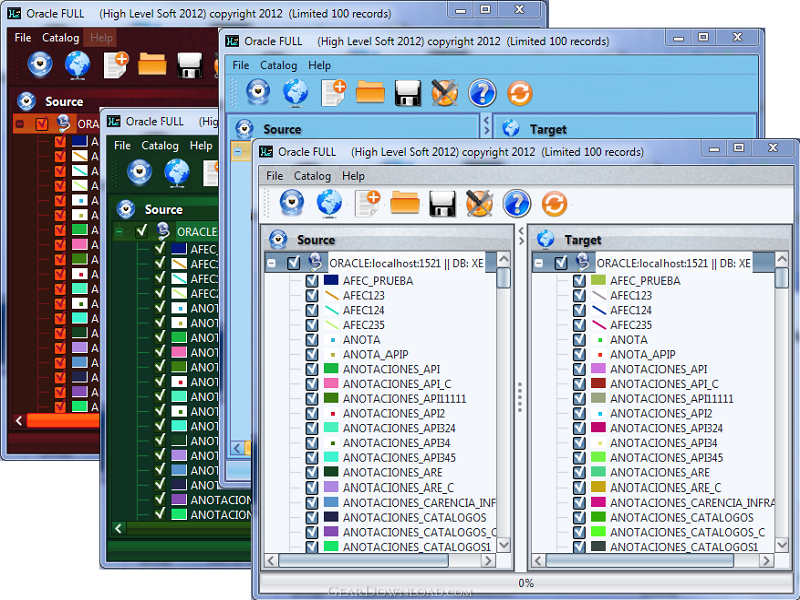Collapse the ORA tree root in red window
The height and width of the screenshot is (600, 800).
coord(19,124)
